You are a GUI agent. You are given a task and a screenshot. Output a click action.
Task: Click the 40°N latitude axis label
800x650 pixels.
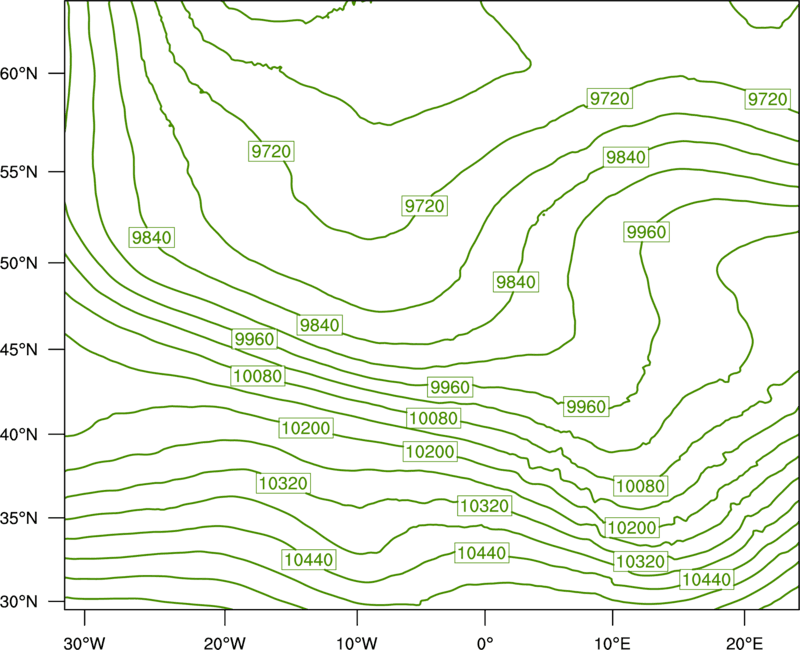[x=19, y=435]
